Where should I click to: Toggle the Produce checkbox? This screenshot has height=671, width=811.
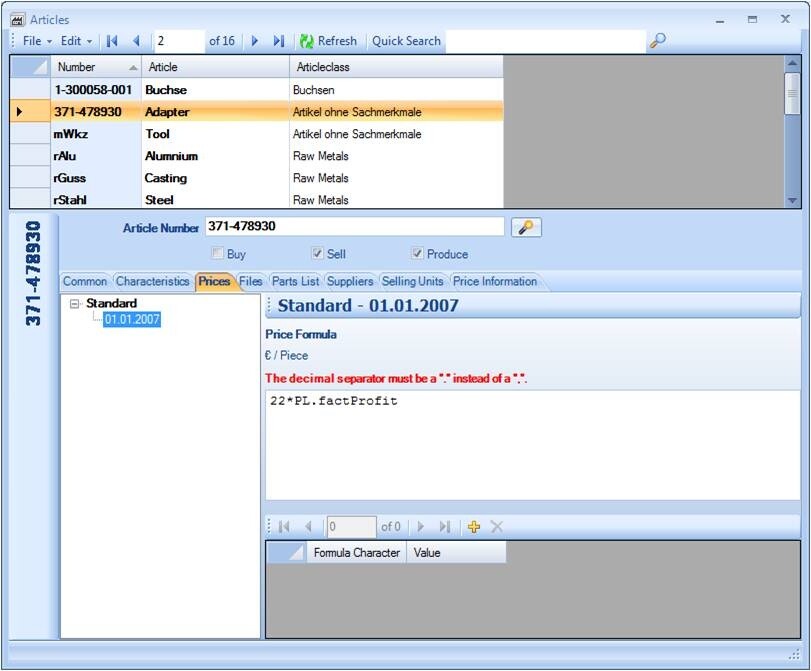(x=417, y=253)
